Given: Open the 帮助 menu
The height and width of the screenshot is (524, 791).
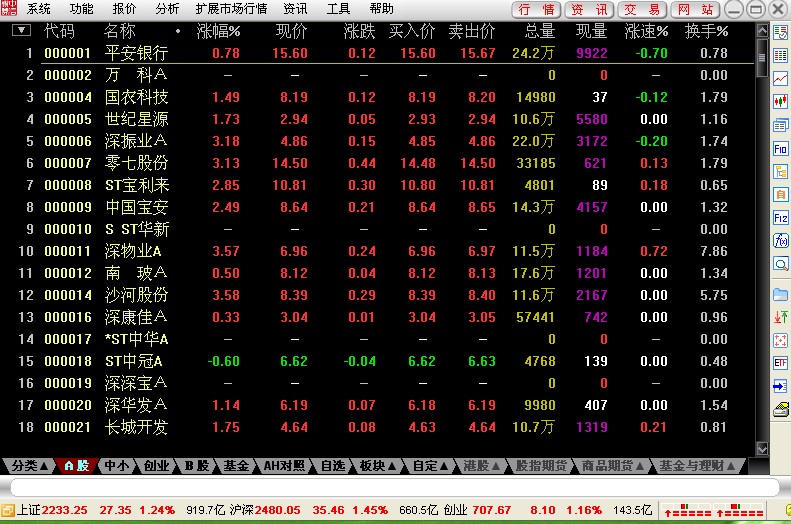Looking at the screenshot, I should point(381,9).
